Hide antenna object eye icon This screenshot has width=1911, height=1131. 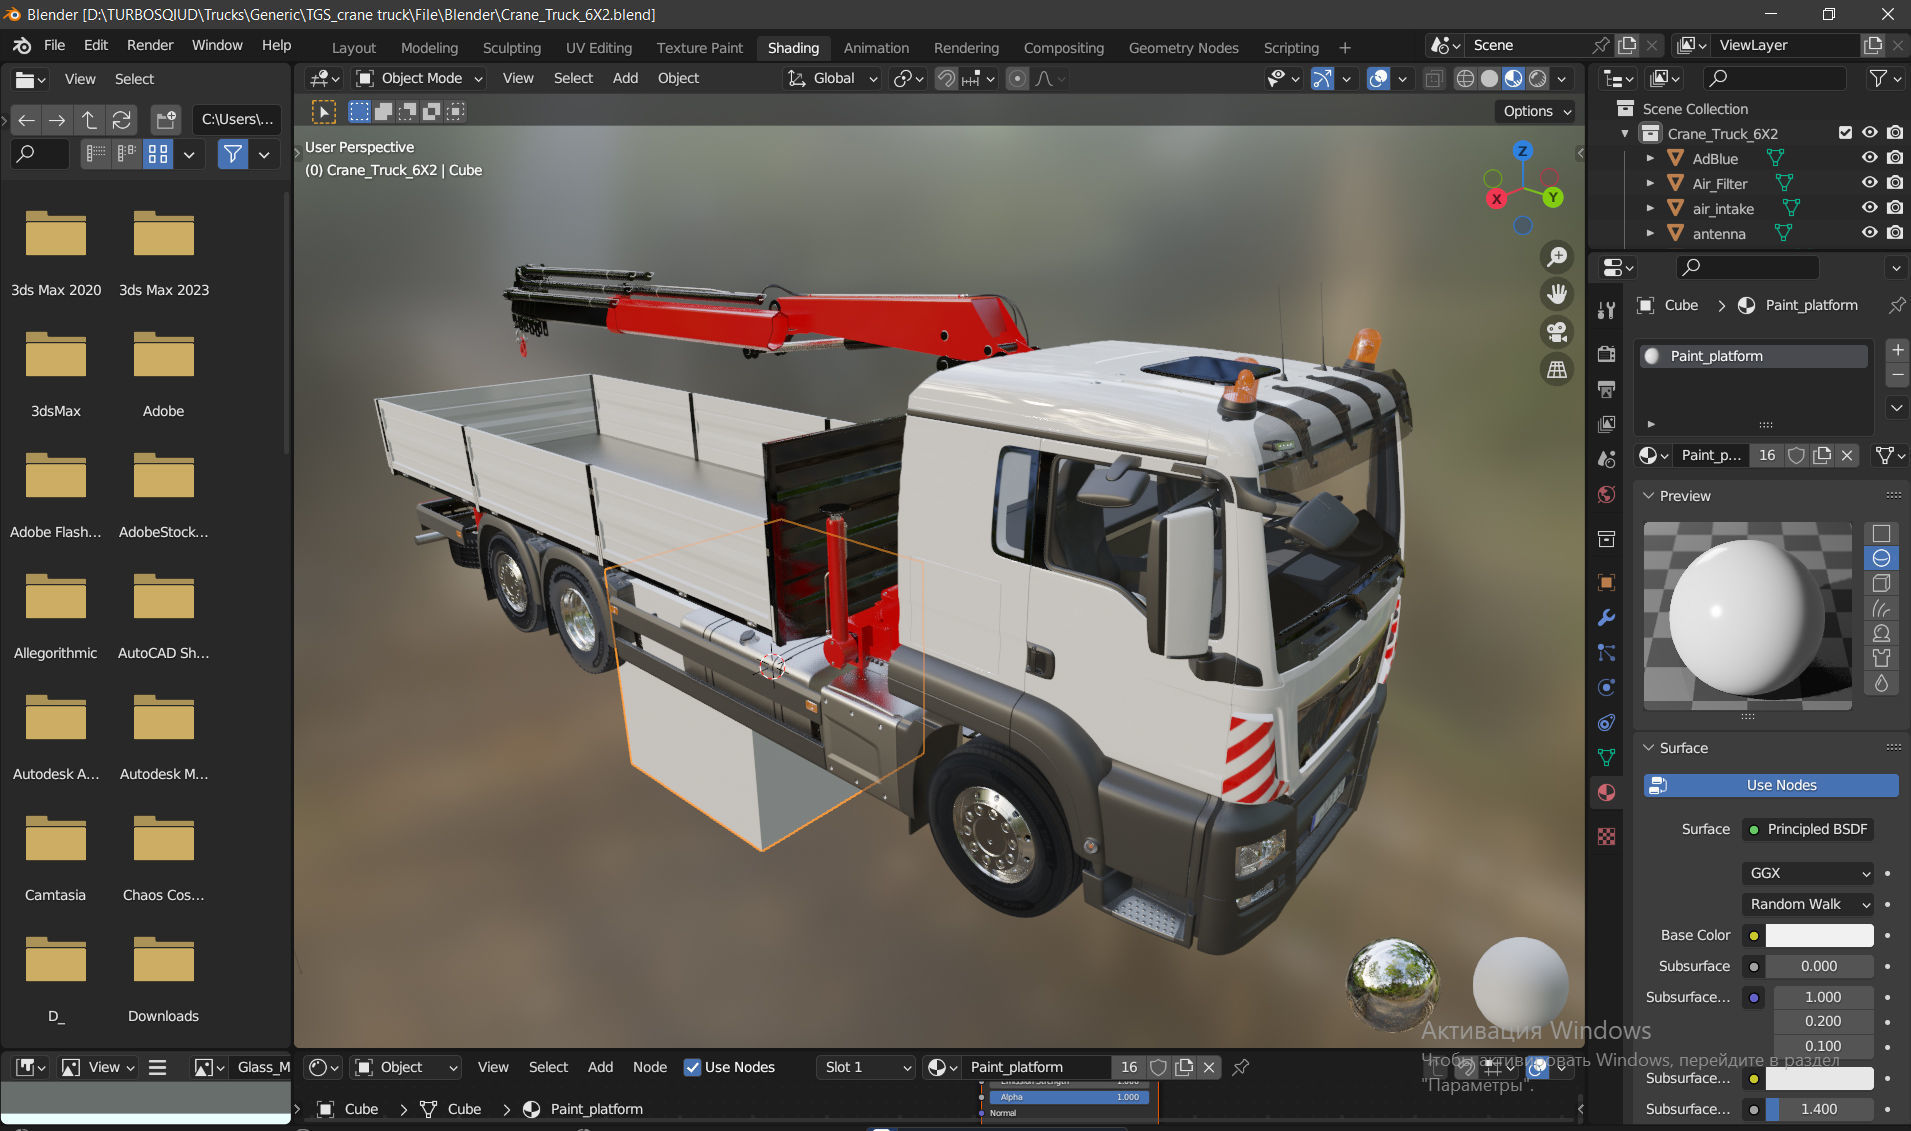pos(1869,233)
